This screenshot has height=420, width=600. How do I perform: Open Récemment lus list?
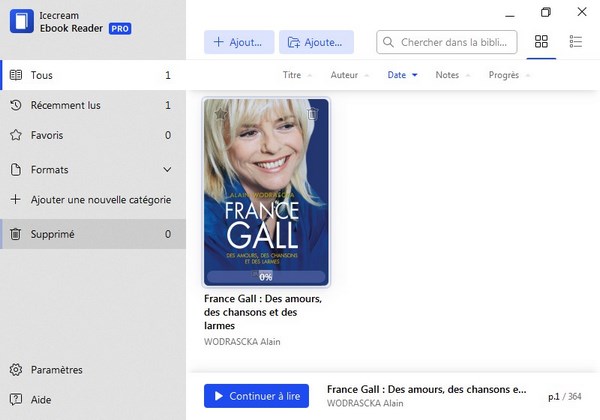65,105
